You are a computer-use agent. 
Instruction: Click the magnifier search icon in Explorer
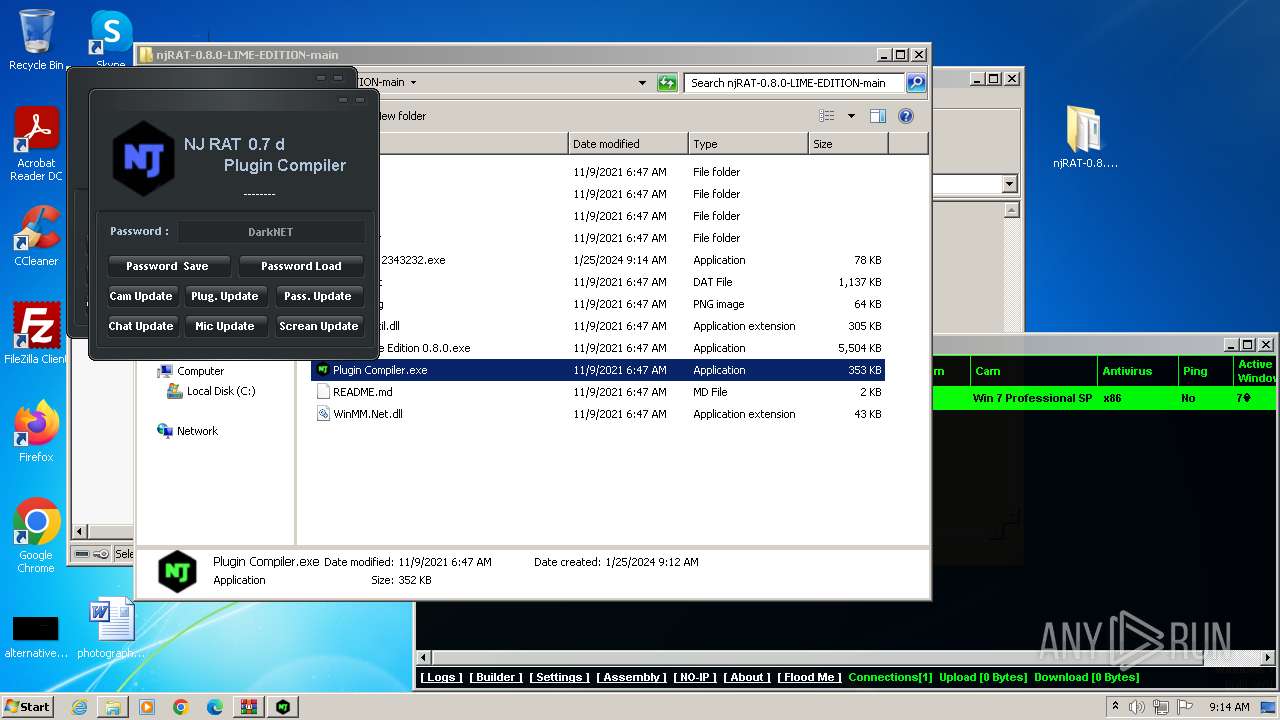click(x=915, y=83)
